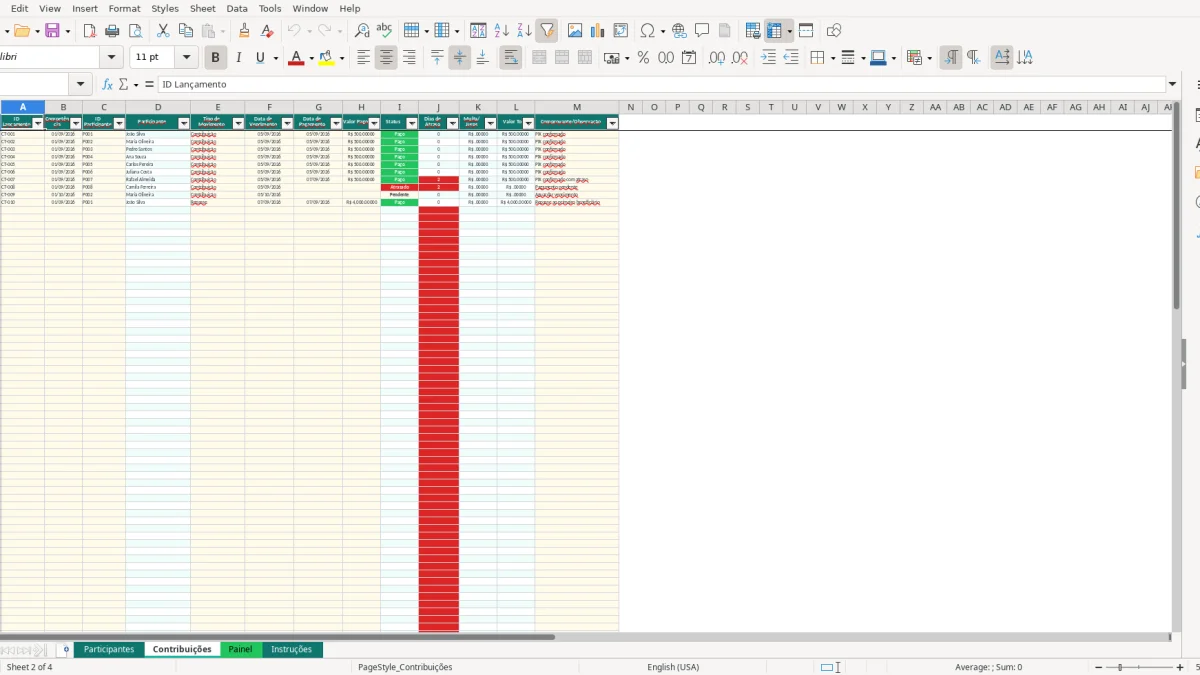
Task: Save the document with the Save icon
Action: 52,31
